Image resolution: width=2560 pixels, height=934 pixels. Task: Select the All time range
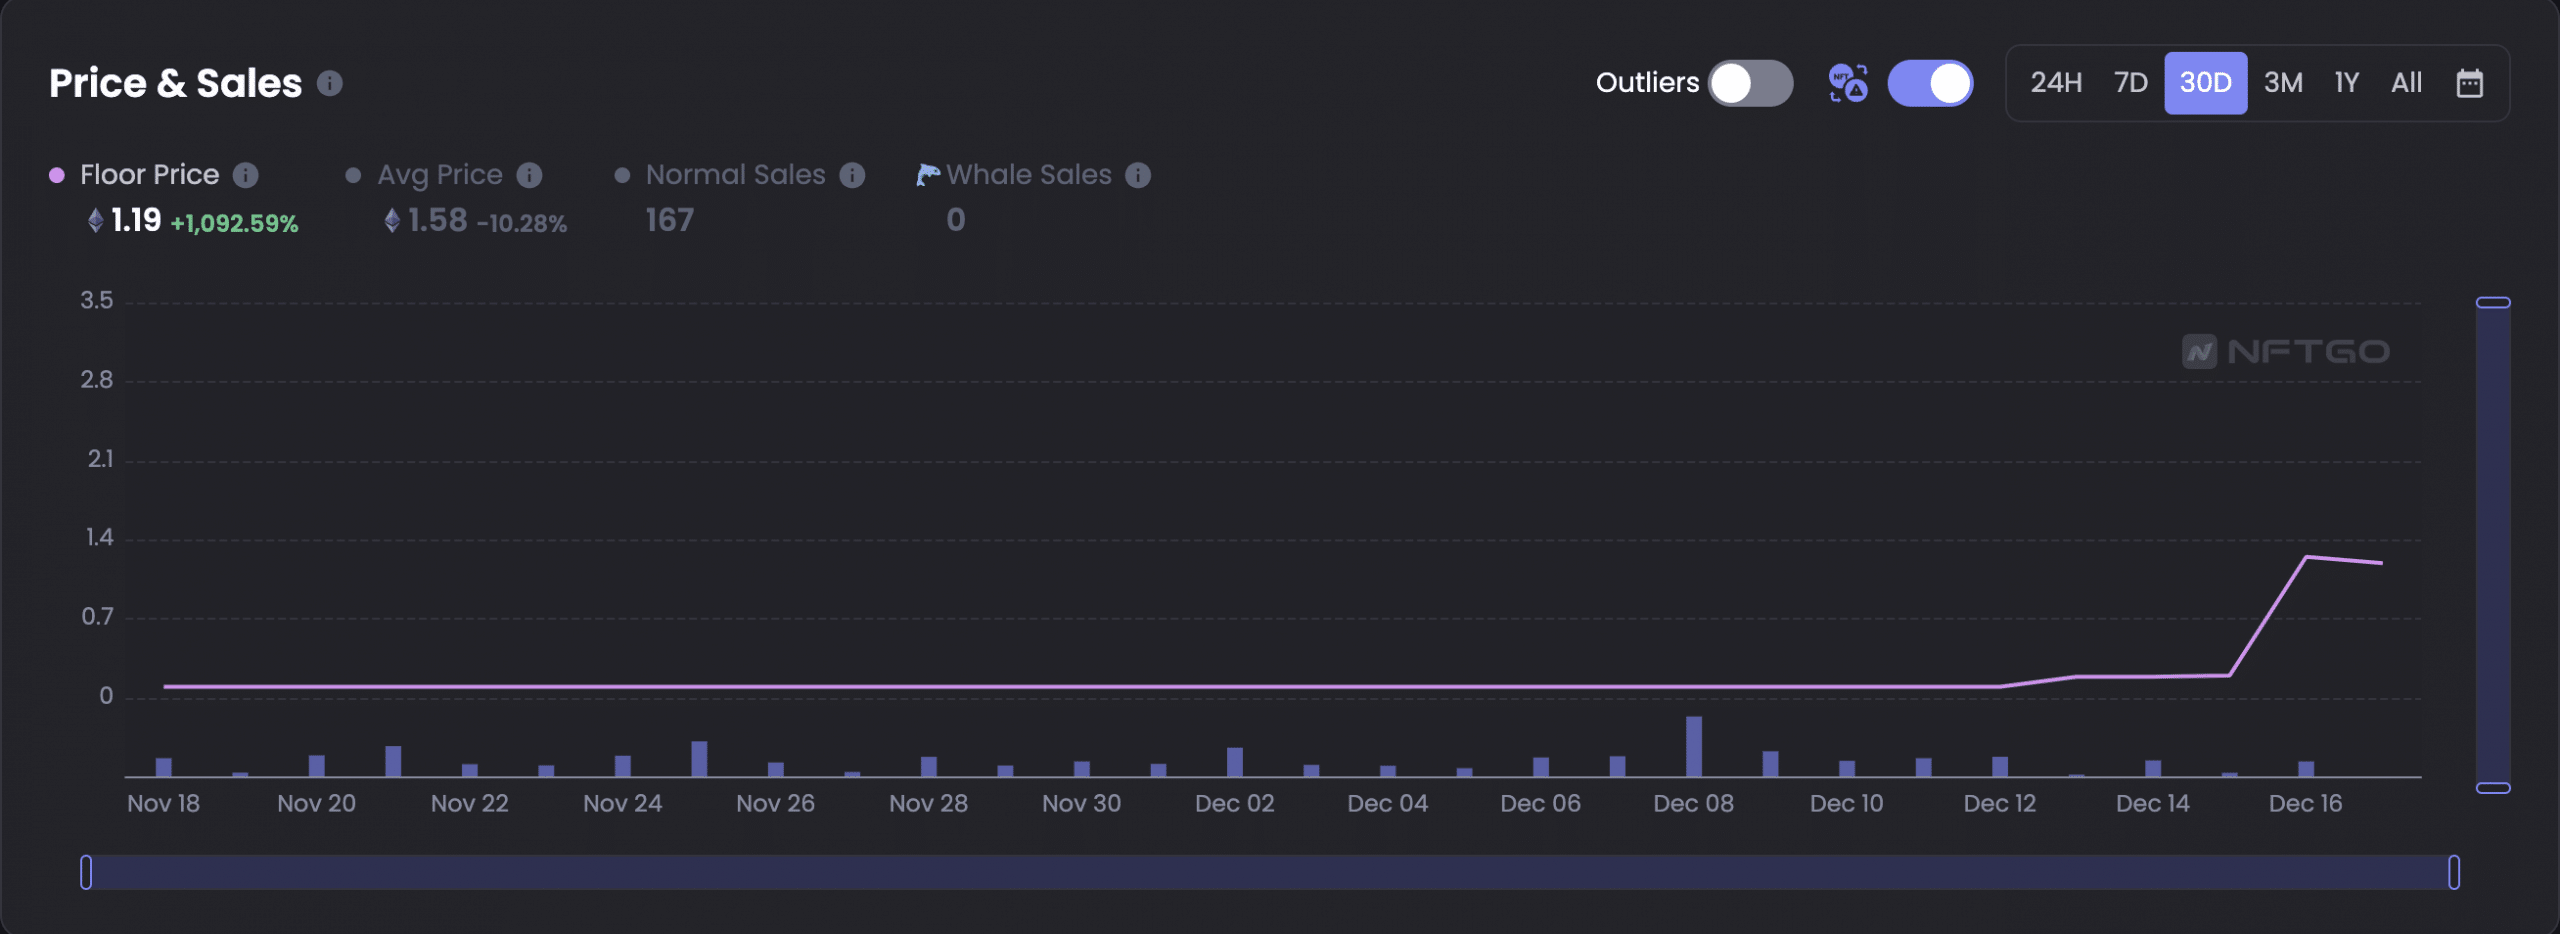(x=2406, y=83)
